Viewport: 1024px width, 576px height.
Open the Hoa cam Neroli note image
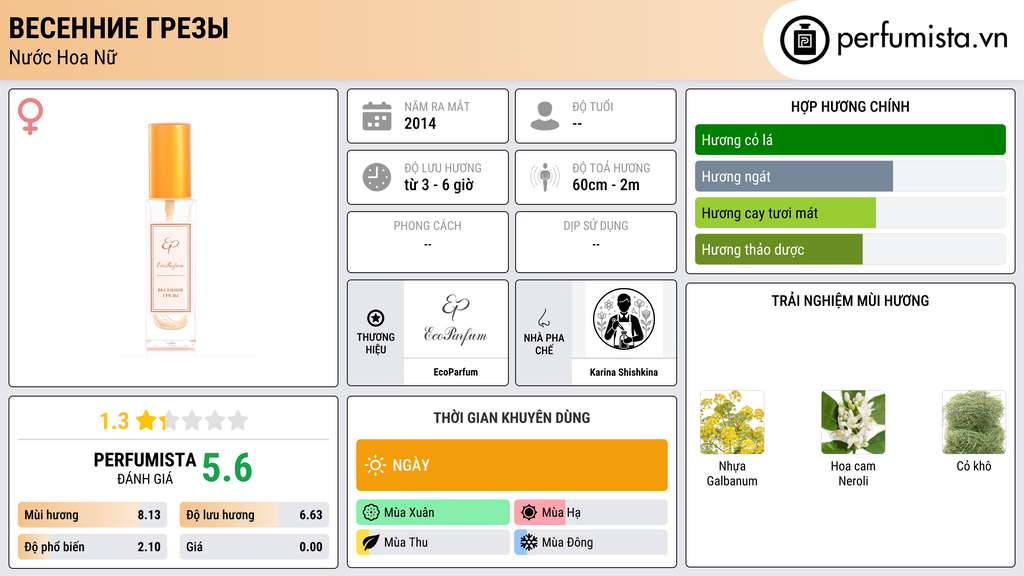pos(853,423)
